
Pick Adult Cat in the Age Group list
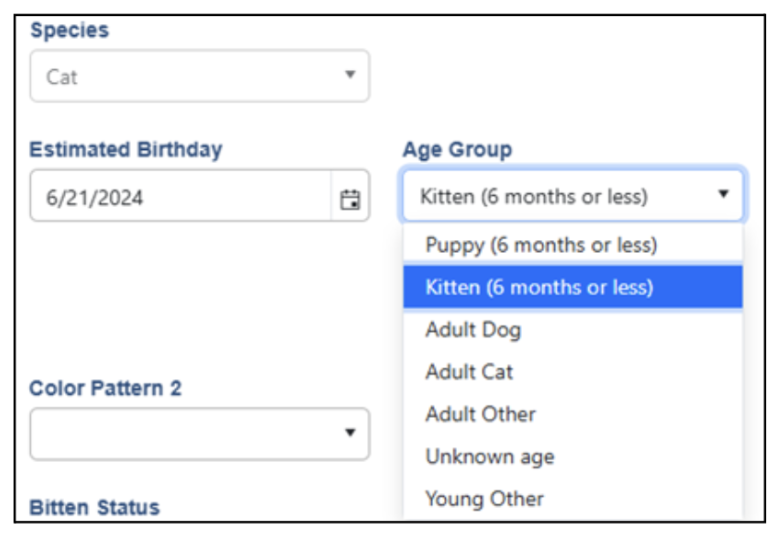(469, 372)
